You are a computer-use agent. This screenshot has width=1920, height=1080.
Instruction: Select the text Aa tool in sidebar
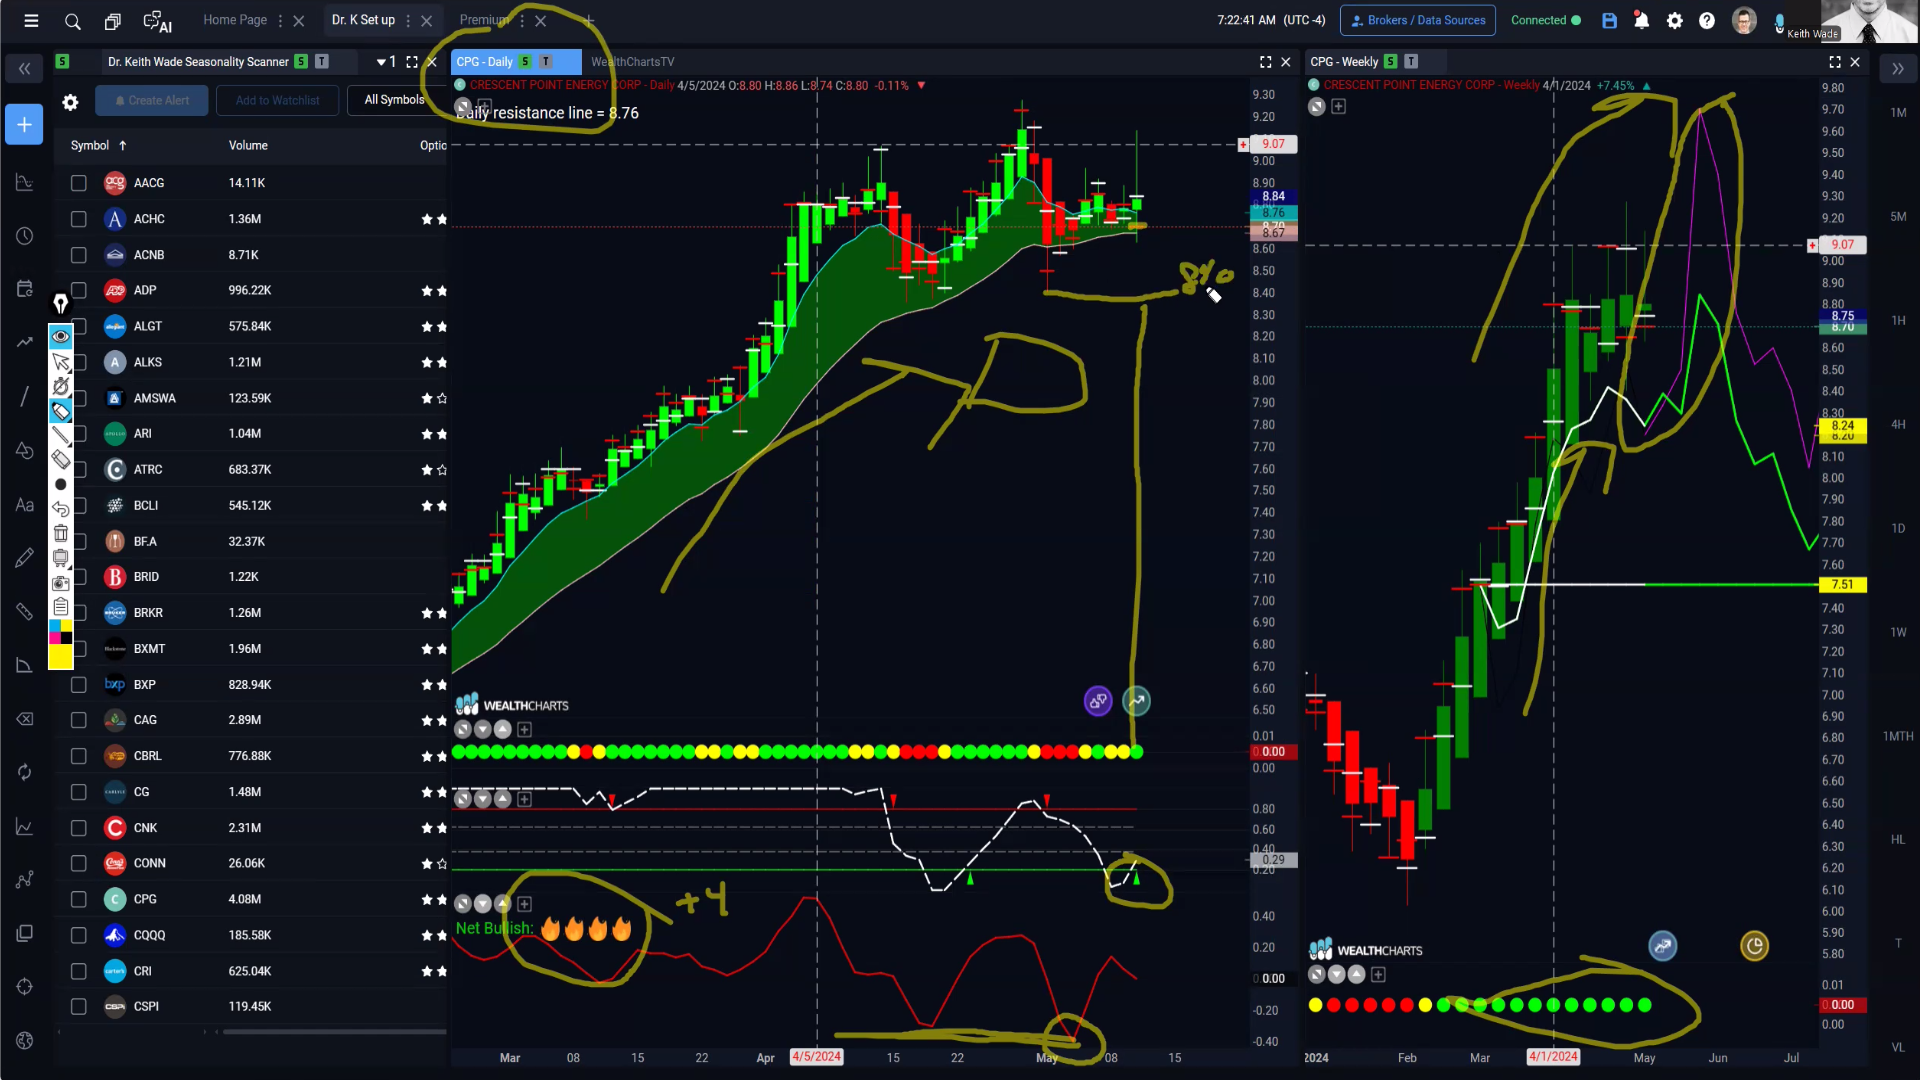coord(24,505)
